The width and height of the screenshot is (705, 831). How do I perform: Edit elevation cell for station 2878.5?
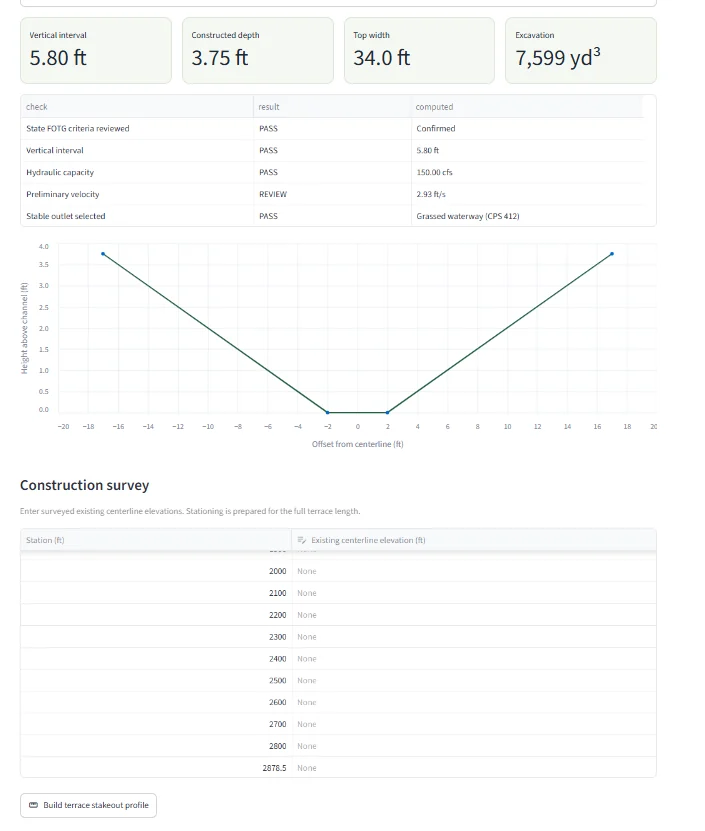coord(474,767)
